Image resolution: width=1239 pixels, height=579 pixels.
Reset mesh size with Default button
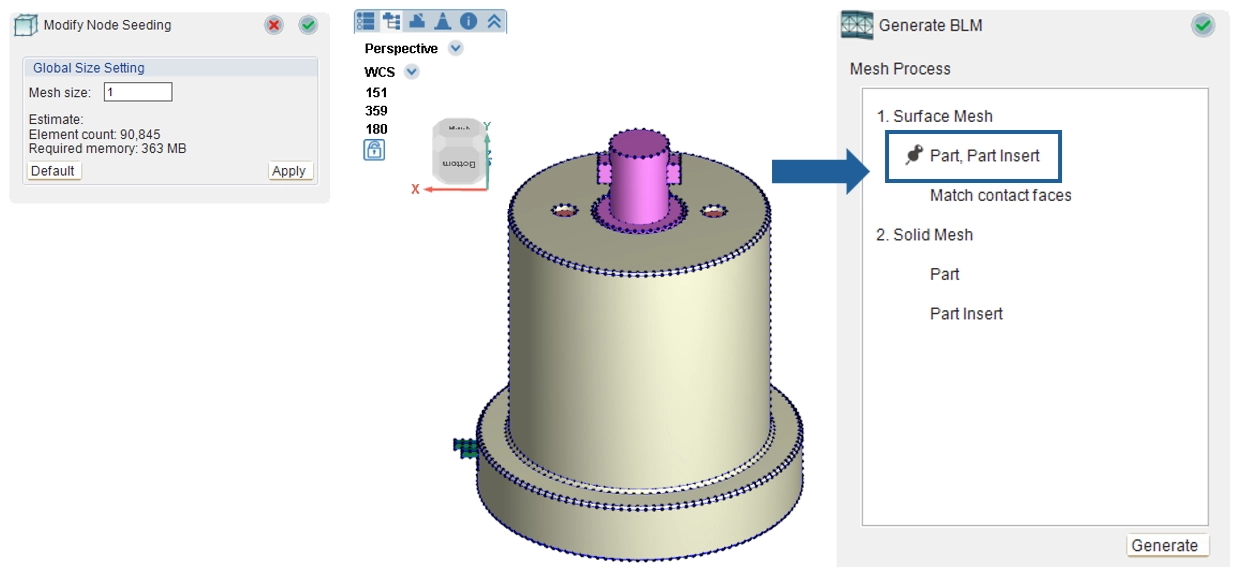53,171
